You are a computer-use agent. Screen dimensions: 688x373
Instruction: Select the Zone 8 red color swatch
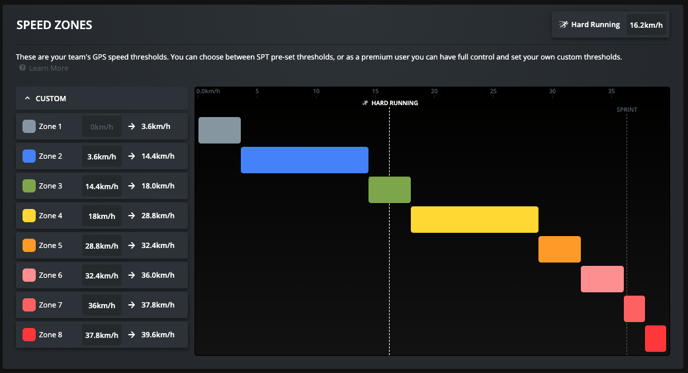[x=29, y=334]
